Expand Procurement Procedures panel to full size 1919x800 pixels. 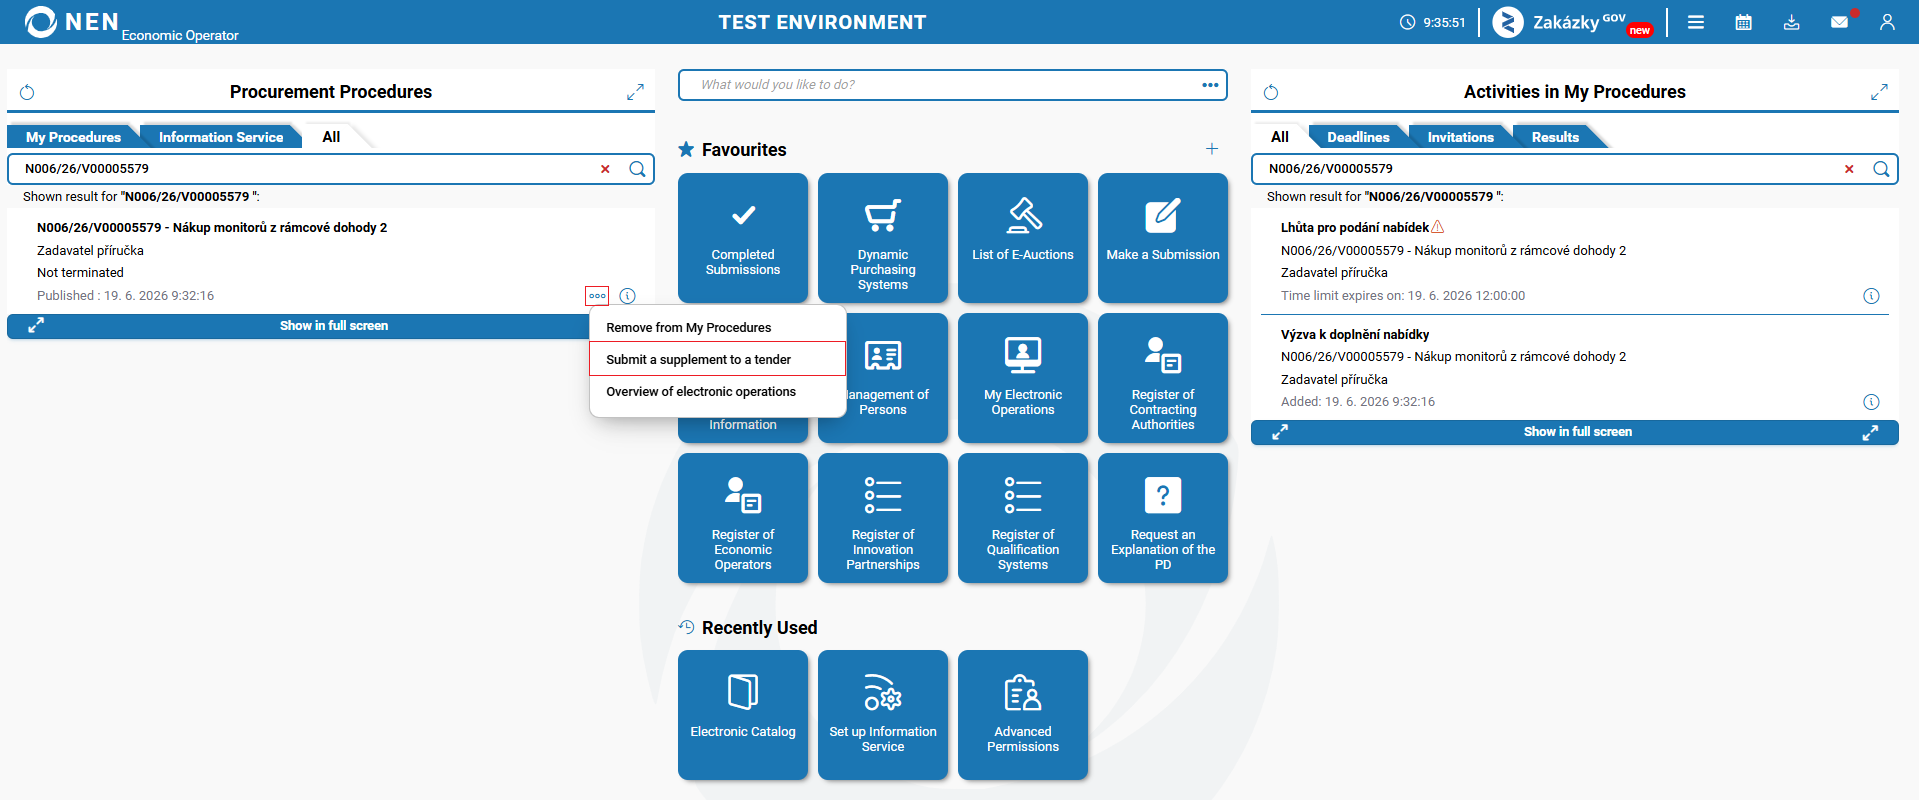point(635,92)
